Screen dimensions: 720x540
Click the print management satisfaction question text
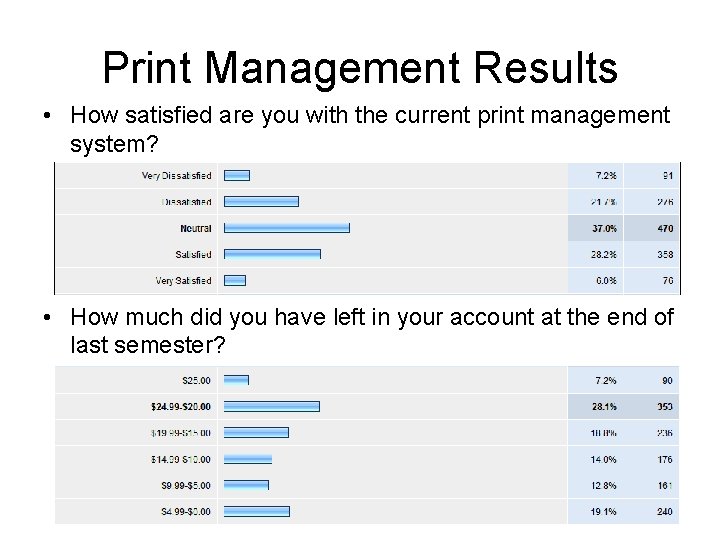[x=370, y=129]
